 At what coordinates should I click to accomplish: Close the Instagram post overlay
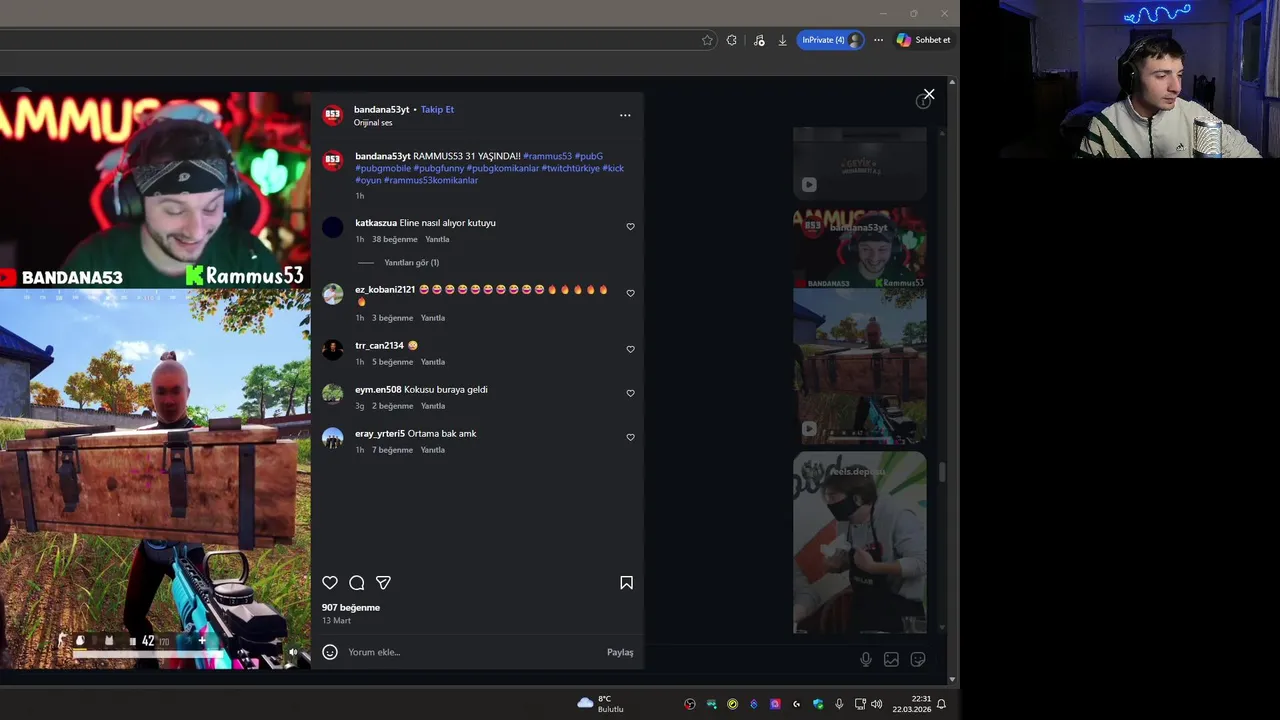pos(929,94)
